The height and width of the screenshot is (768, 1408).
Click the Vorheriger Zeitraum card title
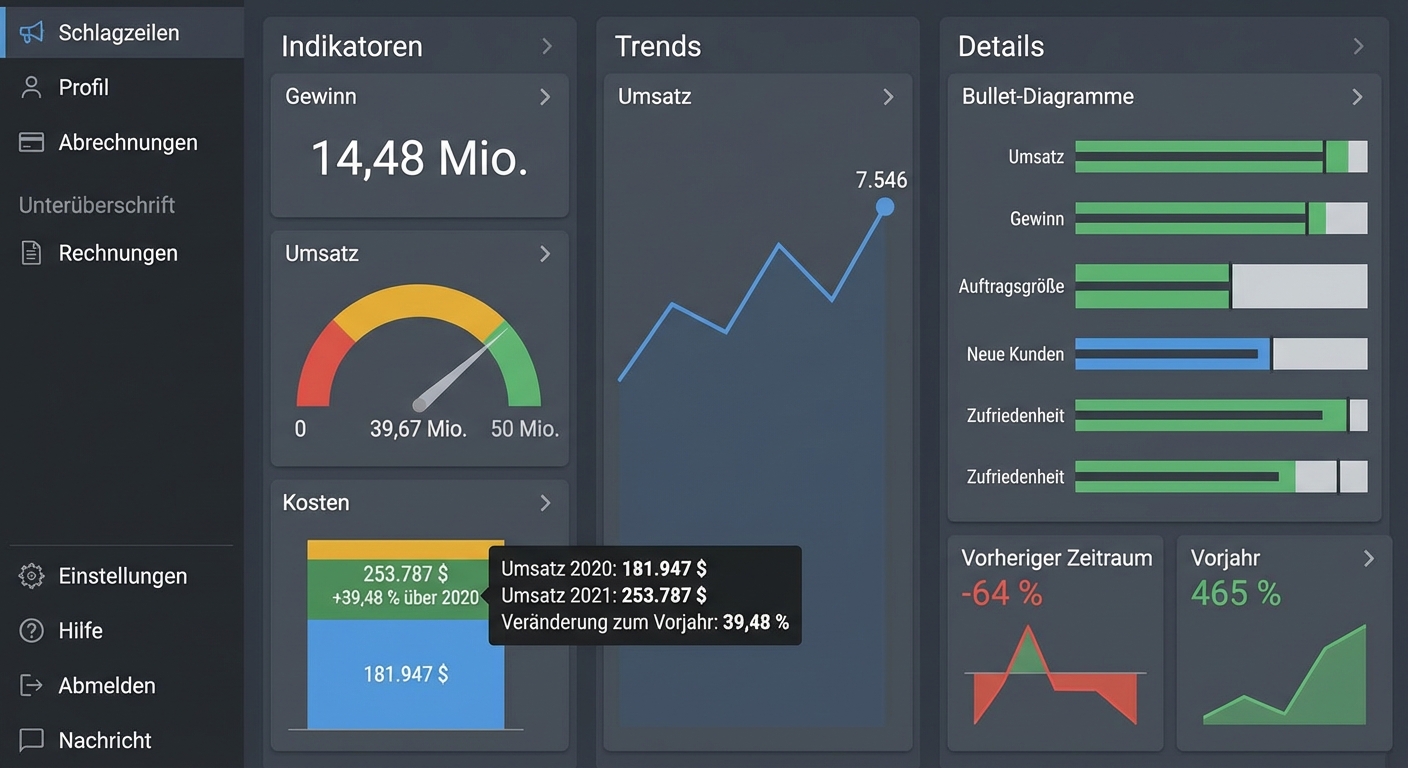pos(1056,558)
